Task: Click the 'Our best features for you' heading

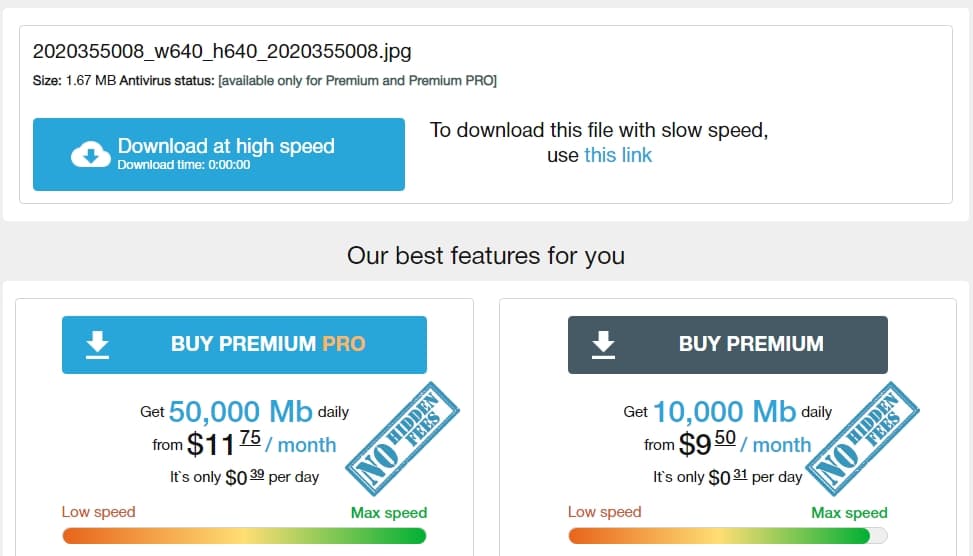Action: (x=486, y=256)
